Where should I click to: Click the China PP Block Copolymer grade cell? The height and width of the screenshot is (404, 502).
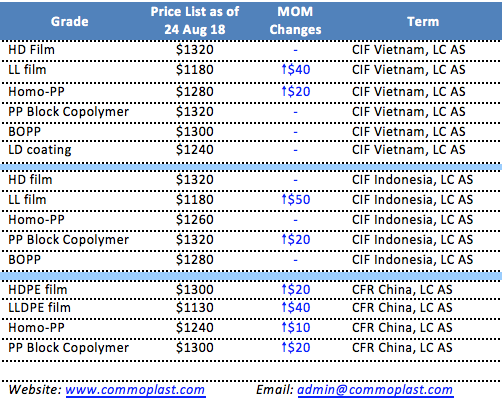68,348
